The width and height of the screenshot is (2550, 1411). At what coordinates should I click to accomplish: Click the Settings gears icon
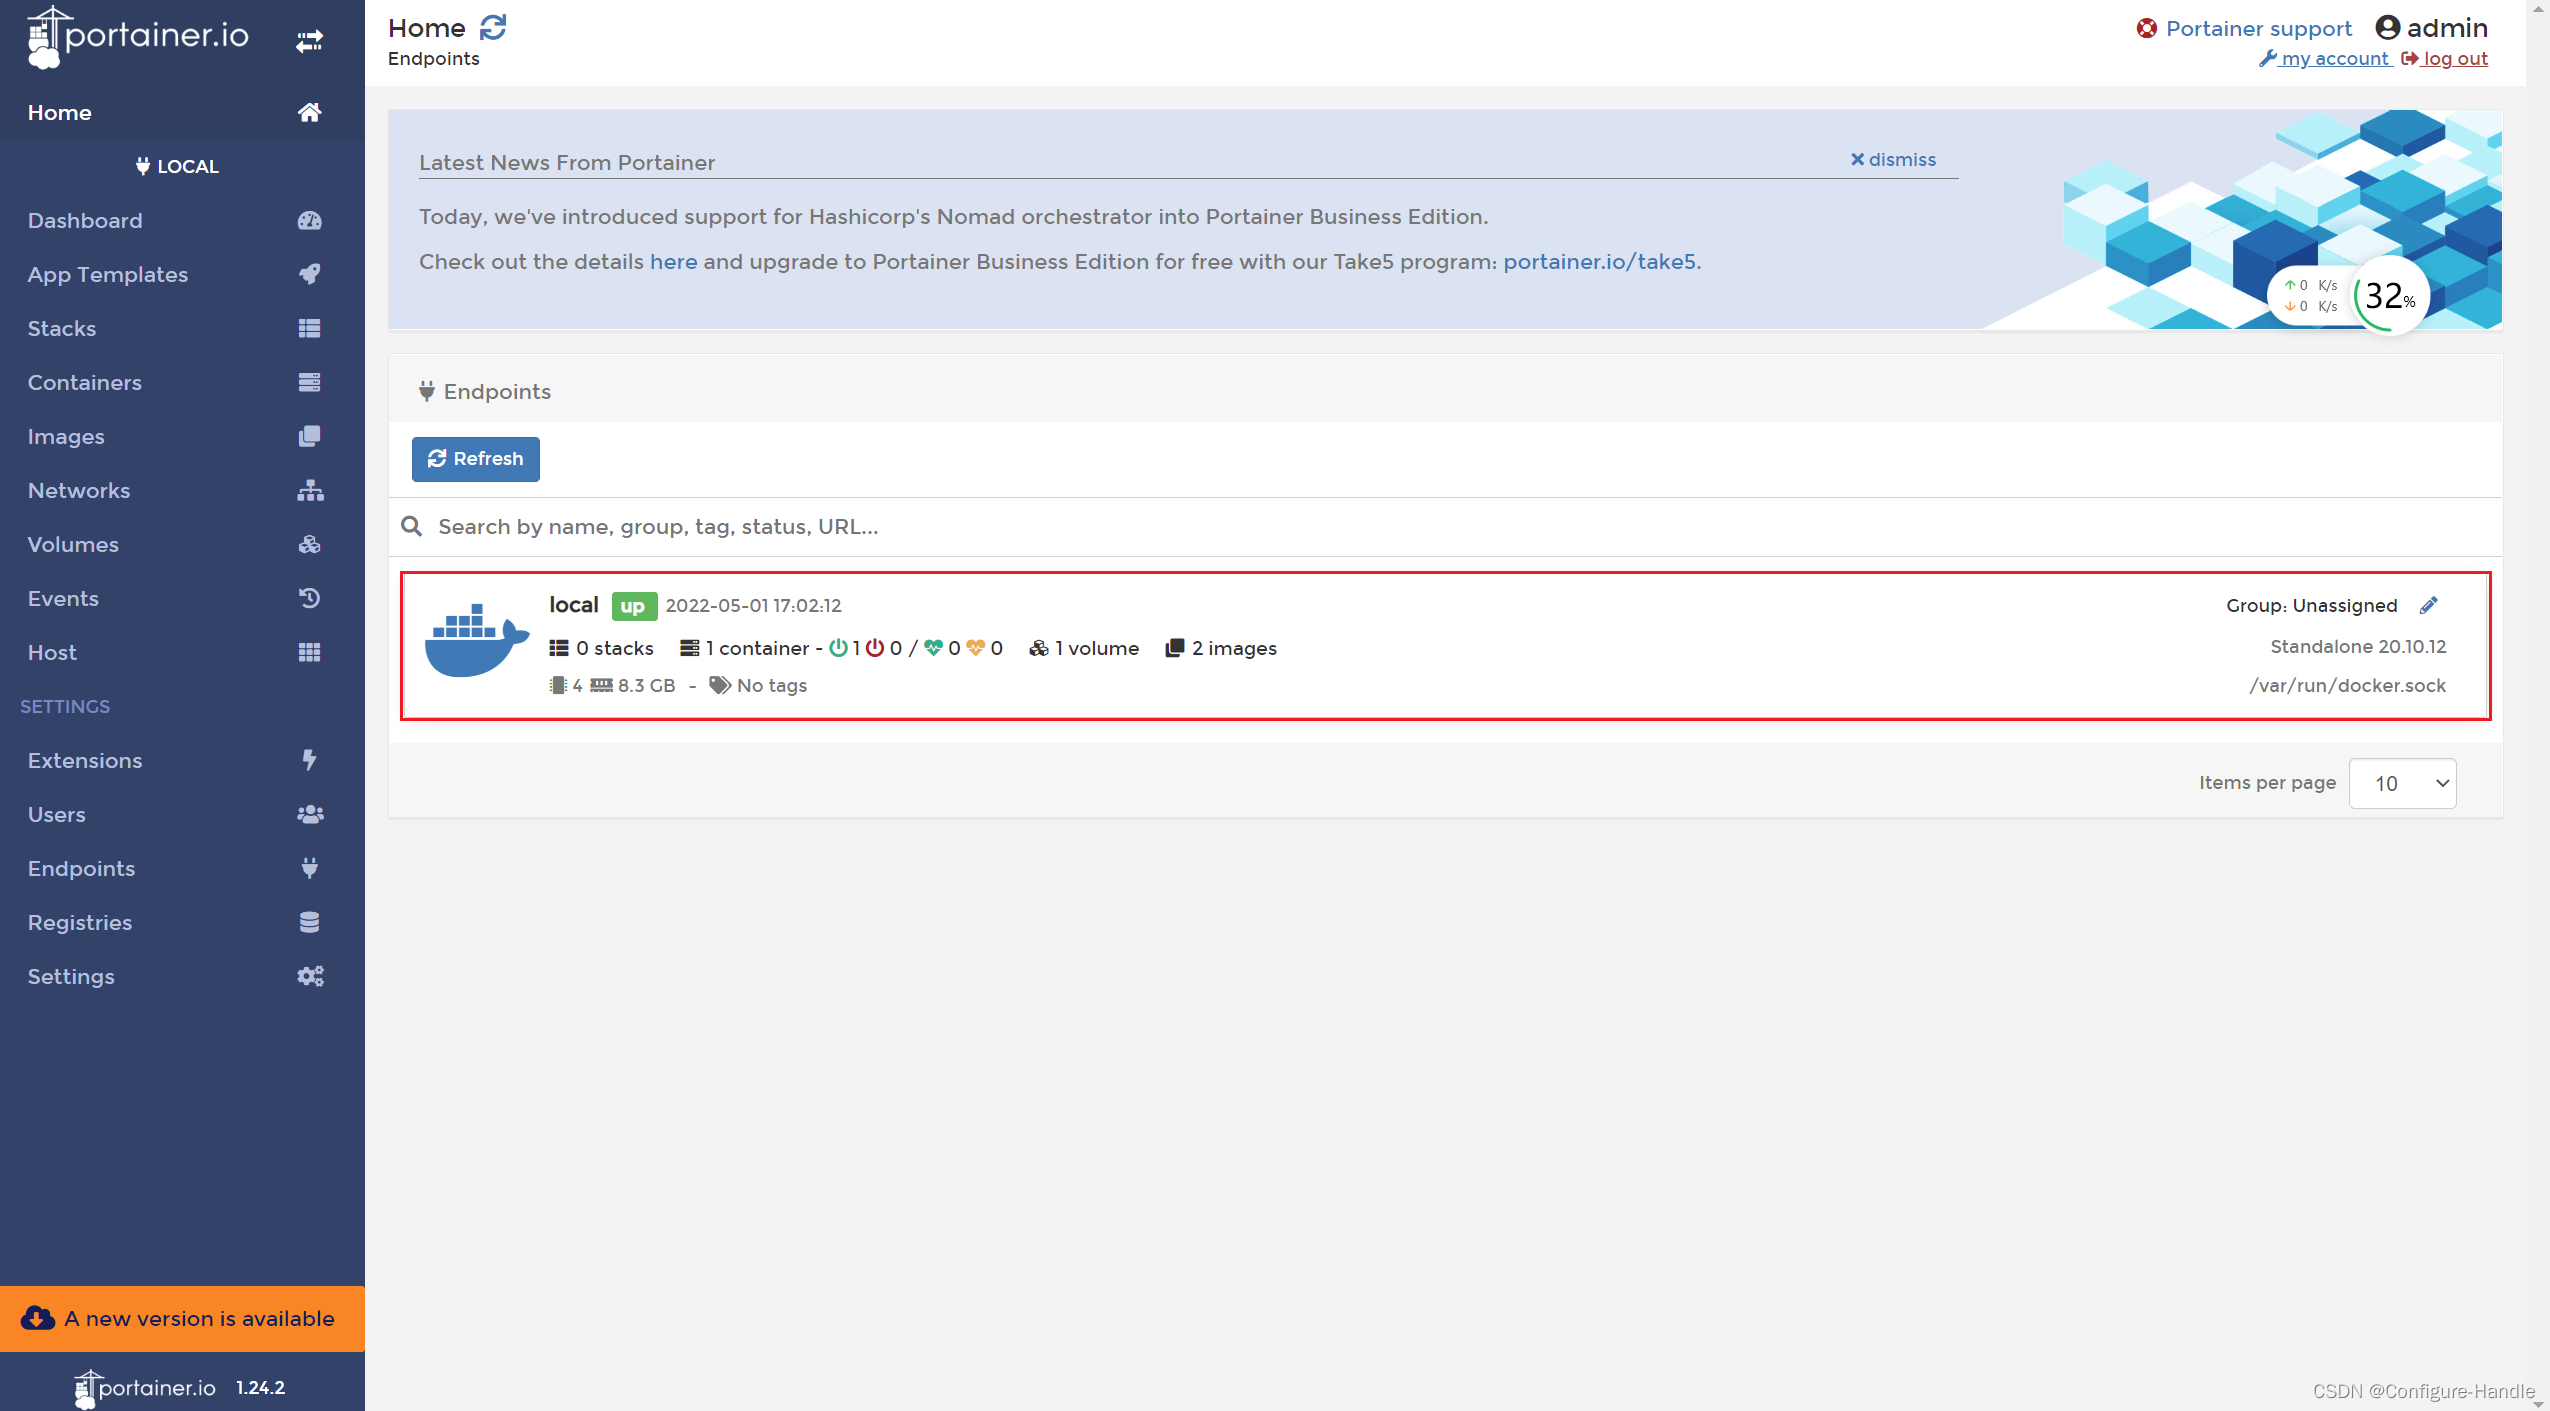(x=310, y=976)
